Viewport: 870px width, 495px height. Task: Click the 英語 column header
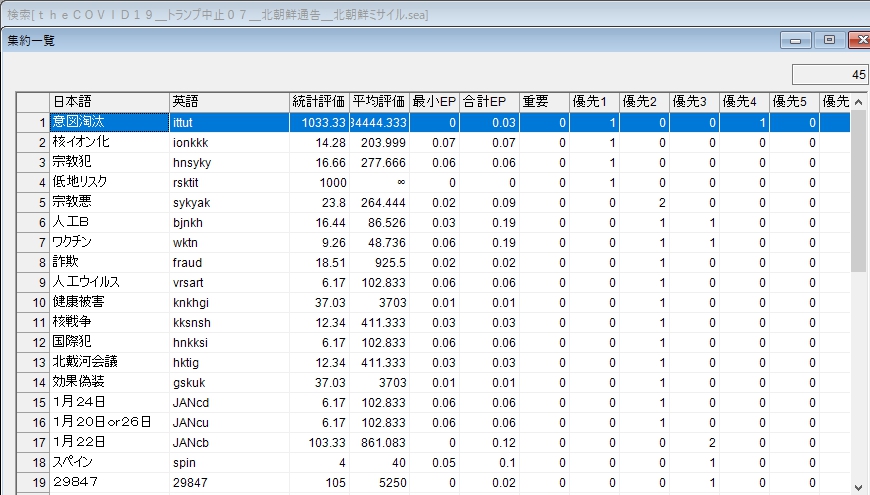pos(229,102)
